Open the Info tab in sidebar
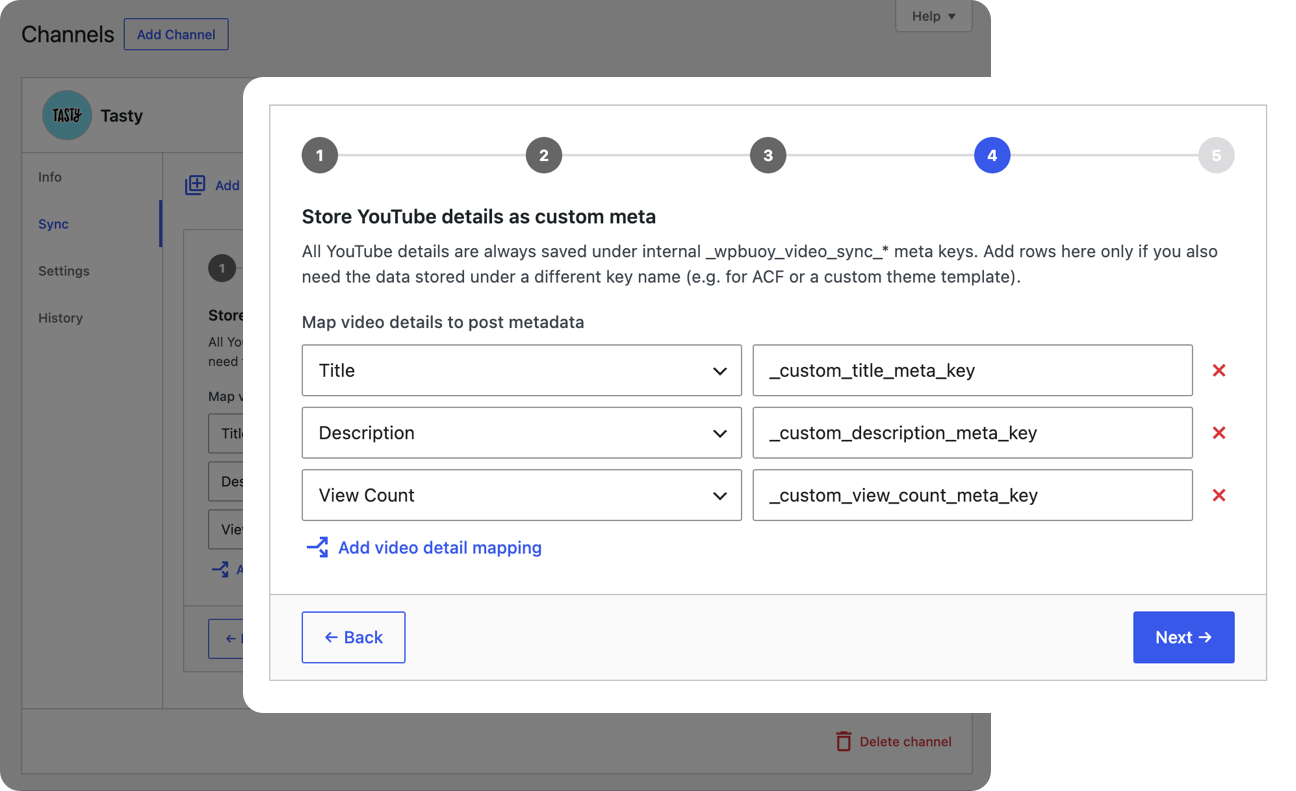Image resolution: width=1296 pixels, height=791 pixels. (x=50, y=177)
